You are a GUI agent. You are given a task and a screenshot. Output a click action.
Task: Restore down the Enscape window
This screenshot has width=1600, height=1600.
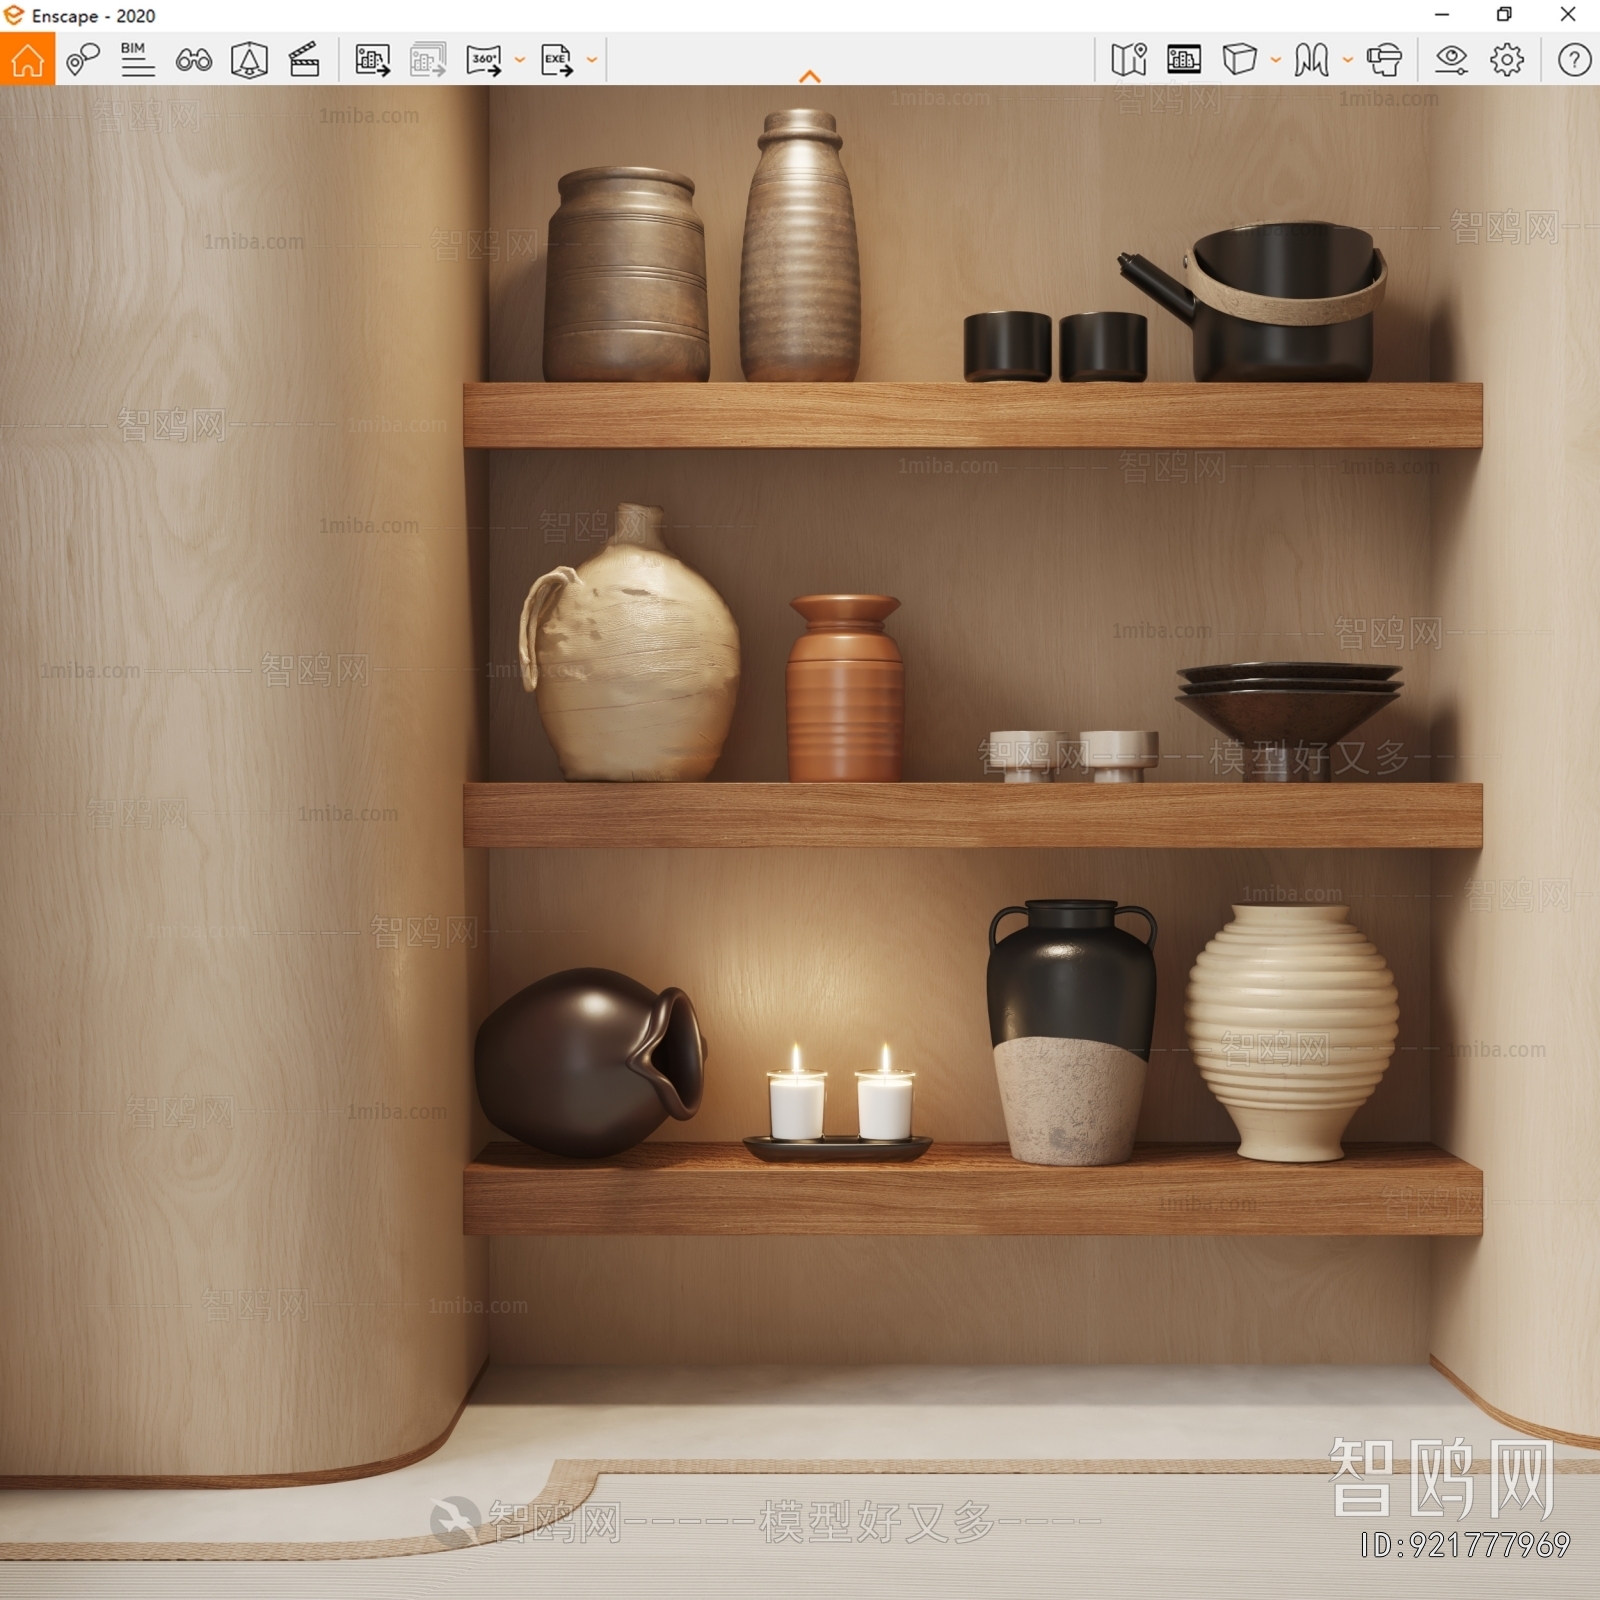[x=1504, y=15]
